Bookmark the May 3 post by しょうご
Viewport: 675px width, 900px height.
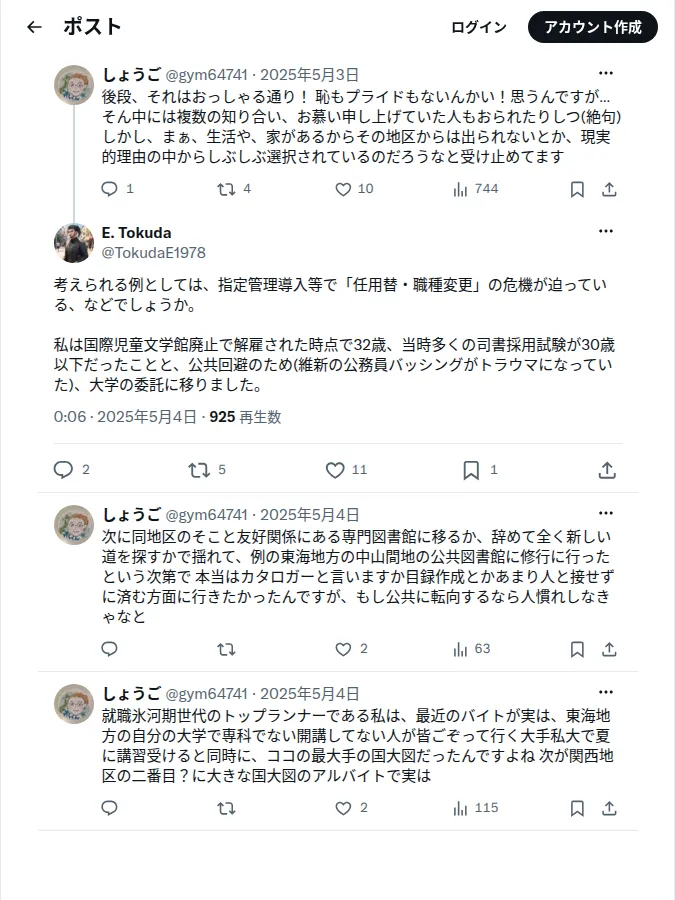click(577, 189)
